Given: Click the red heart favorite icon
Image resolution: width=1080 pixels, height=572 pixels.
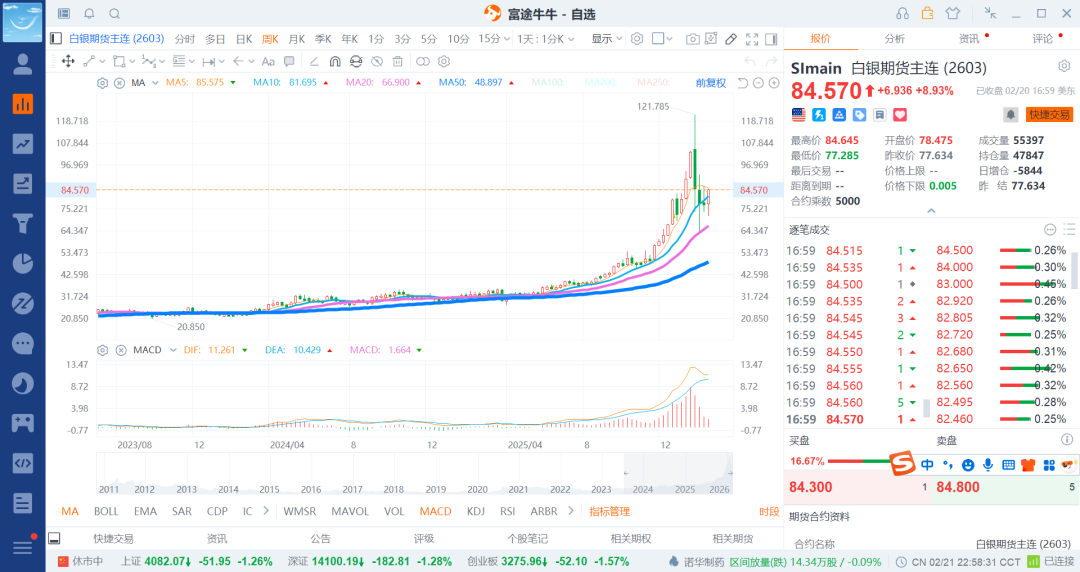Looking at the screenshot, I should (x=900, y=115).
